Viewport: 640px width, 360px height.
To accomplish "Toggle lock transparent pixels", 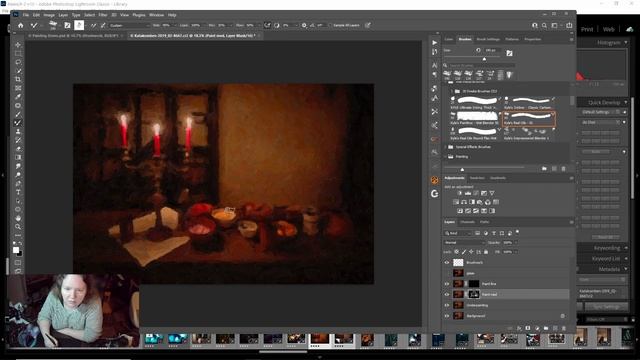I will click(457, 252).
